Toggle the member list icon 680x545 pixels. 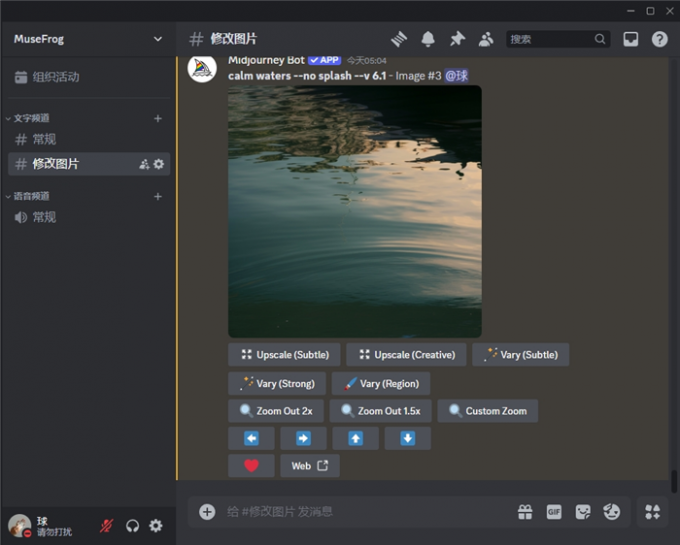click(486, 39)
